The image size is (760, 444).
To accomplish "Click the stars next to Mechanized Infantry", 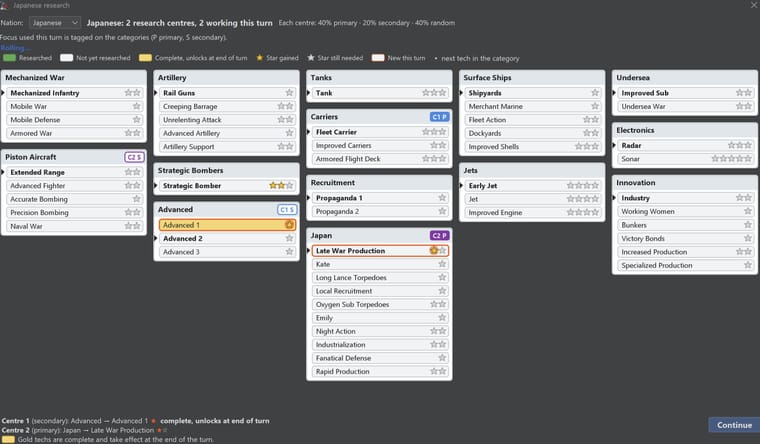I will 132,93.
